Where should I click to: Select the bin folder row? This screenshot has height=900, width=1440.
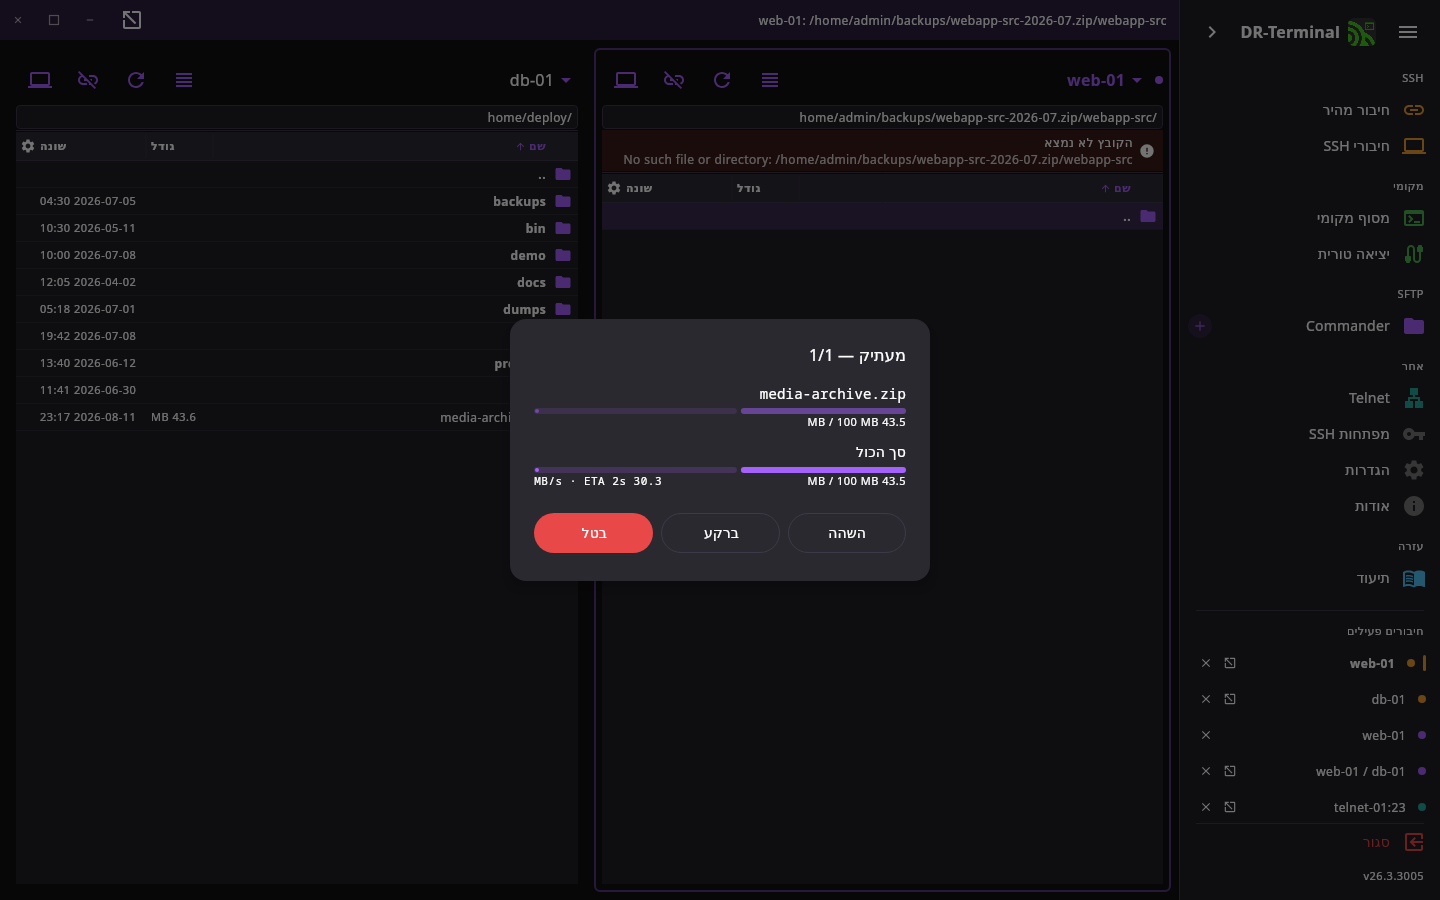(297, 228)
